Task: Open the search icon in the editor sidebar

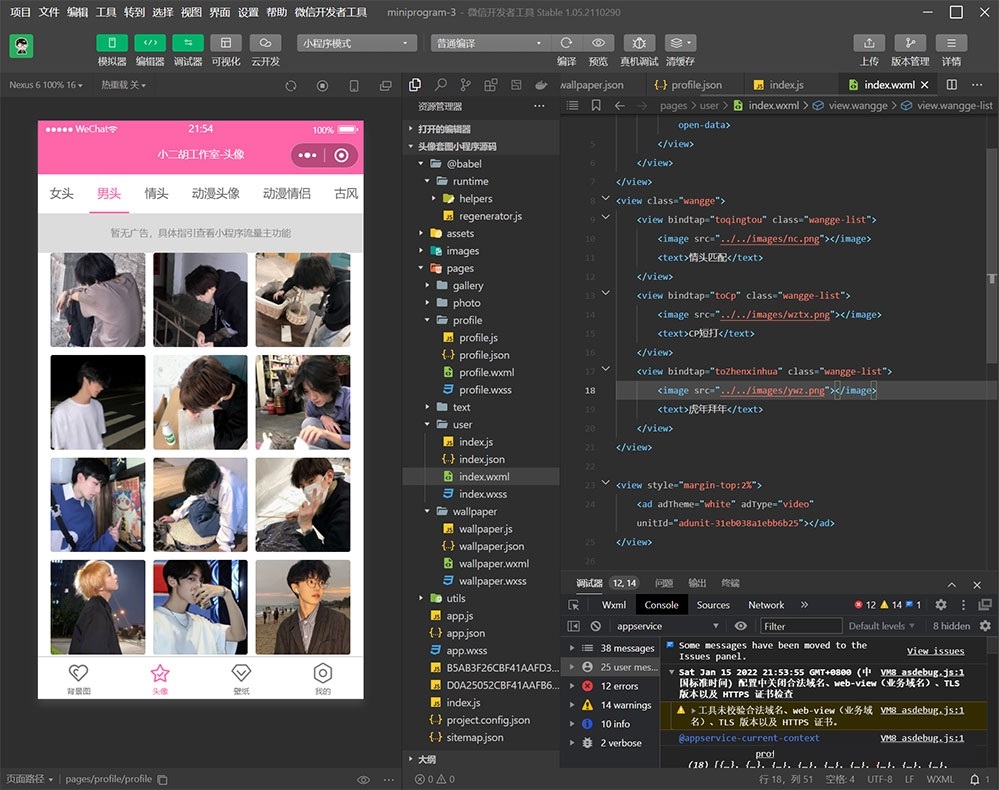Action: pyautogui.click(x=440, y=85)
